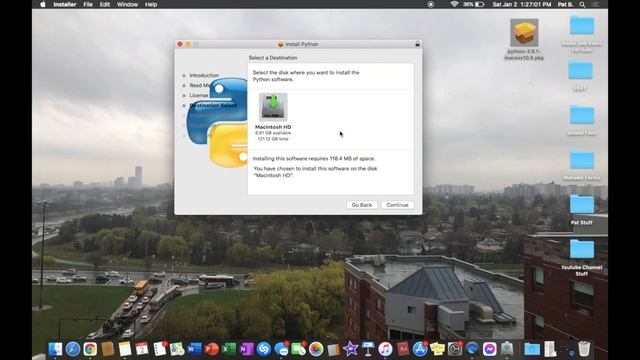The height and width of the screenshot is (360, 640).
Task: Open Stickies from the Dock
Action: coord(437,349)
